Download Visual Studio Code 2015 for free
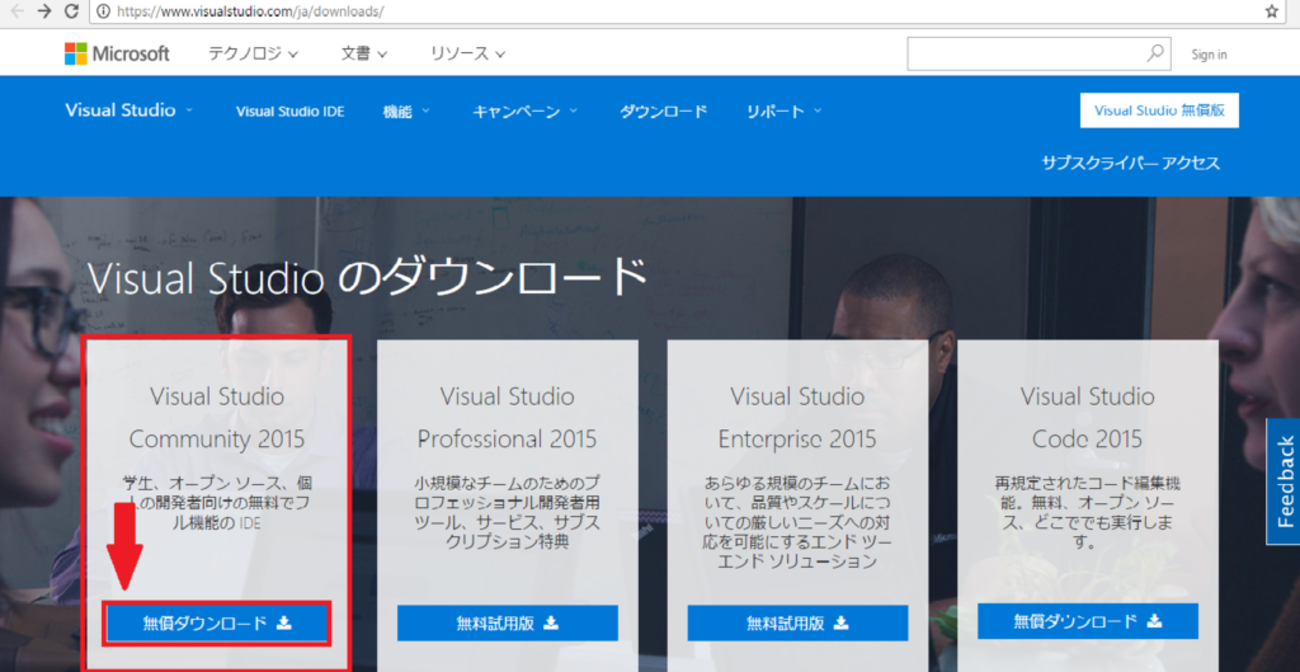Viewport: 1300px width, 672px height. (1088, 622)
